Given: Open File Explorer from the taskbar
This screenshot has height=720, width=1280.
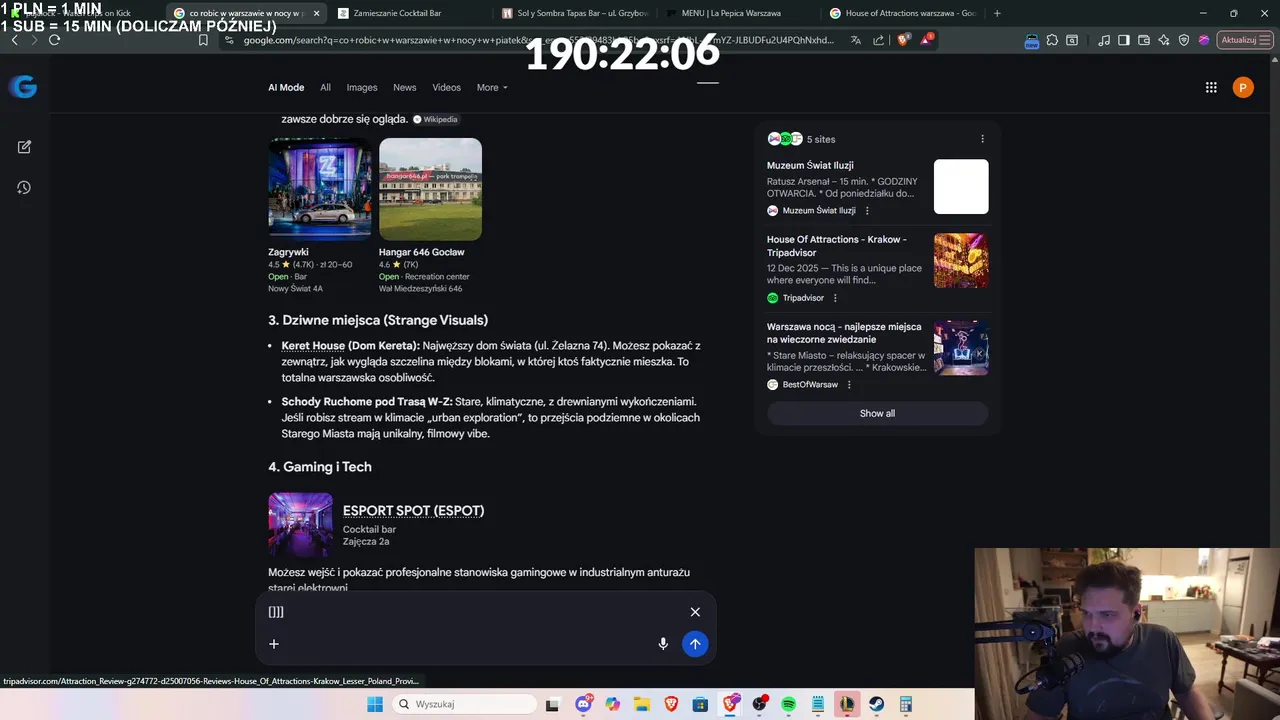Looking at the screenshot, I should point(642,704).
